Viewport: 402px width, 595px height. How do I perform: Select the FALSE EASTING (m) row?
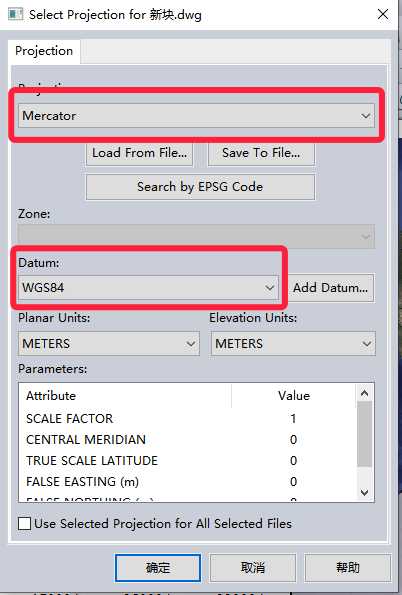click(x=188, y=482)
